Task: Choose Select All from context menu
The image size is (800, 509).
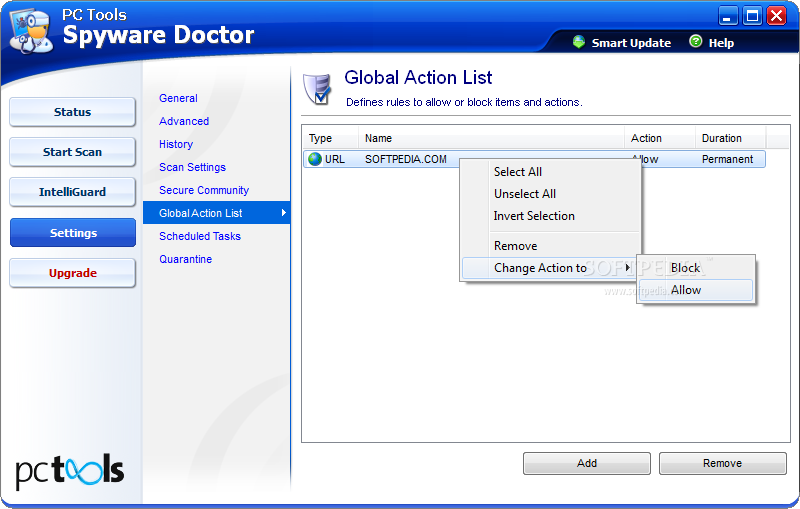Action: (x=551, y=172)
